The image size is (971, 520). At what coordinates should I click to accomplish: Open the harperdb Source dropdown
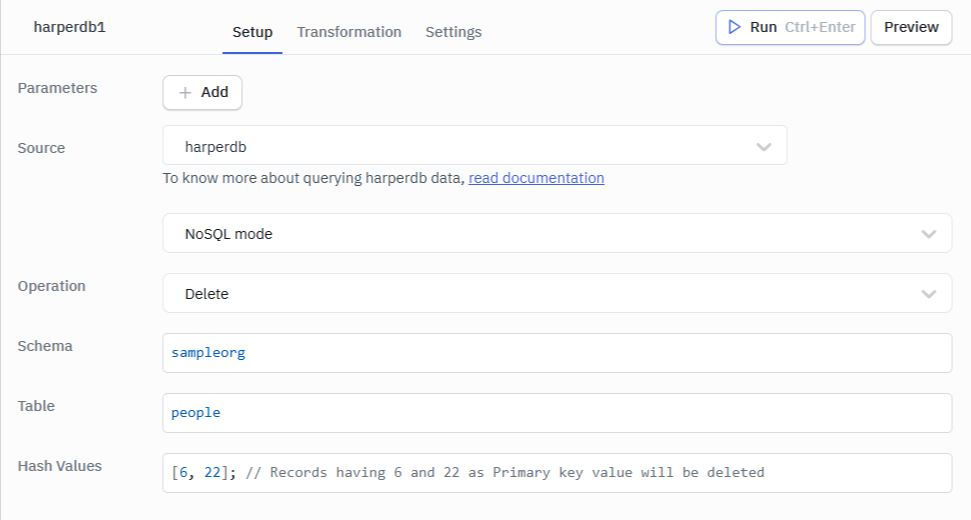click(475, 145)
